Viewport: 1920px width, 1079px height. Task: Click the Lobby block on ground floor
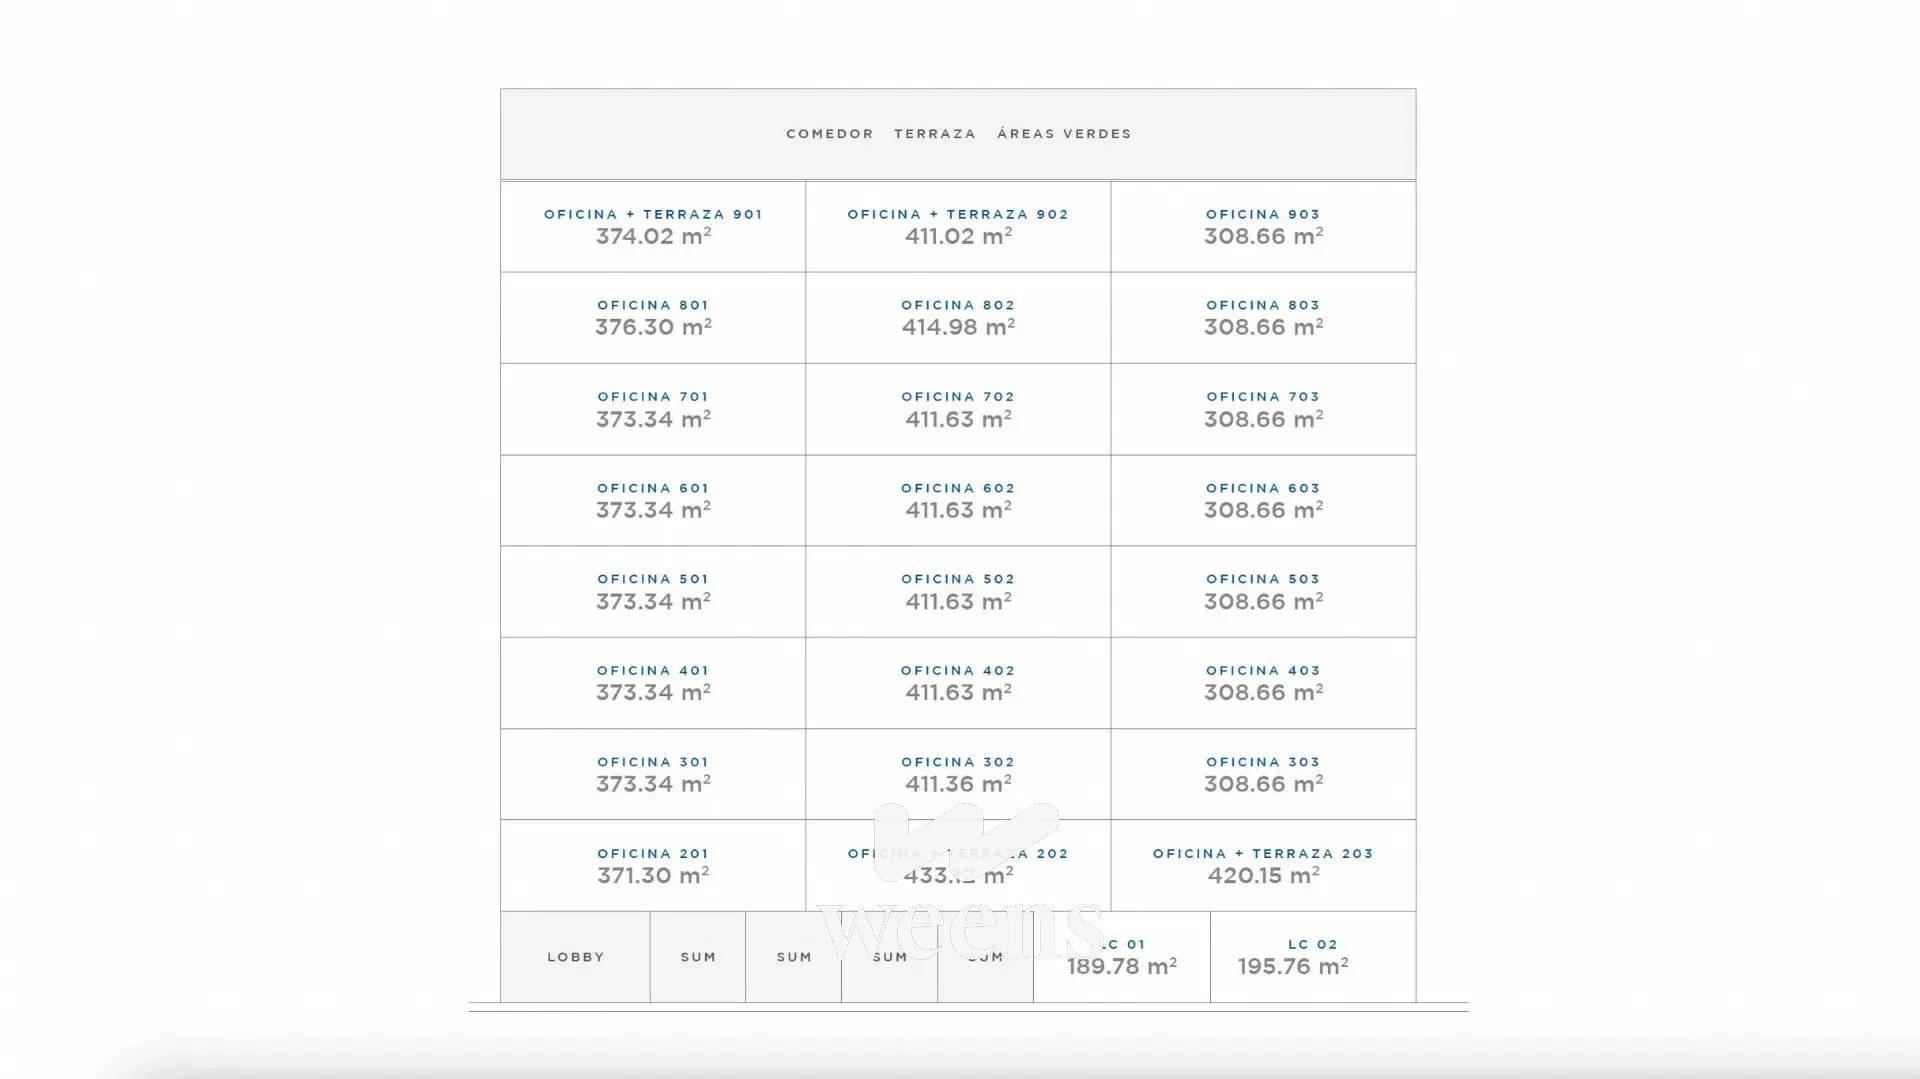pyautogui.click(x=575, y=957)
